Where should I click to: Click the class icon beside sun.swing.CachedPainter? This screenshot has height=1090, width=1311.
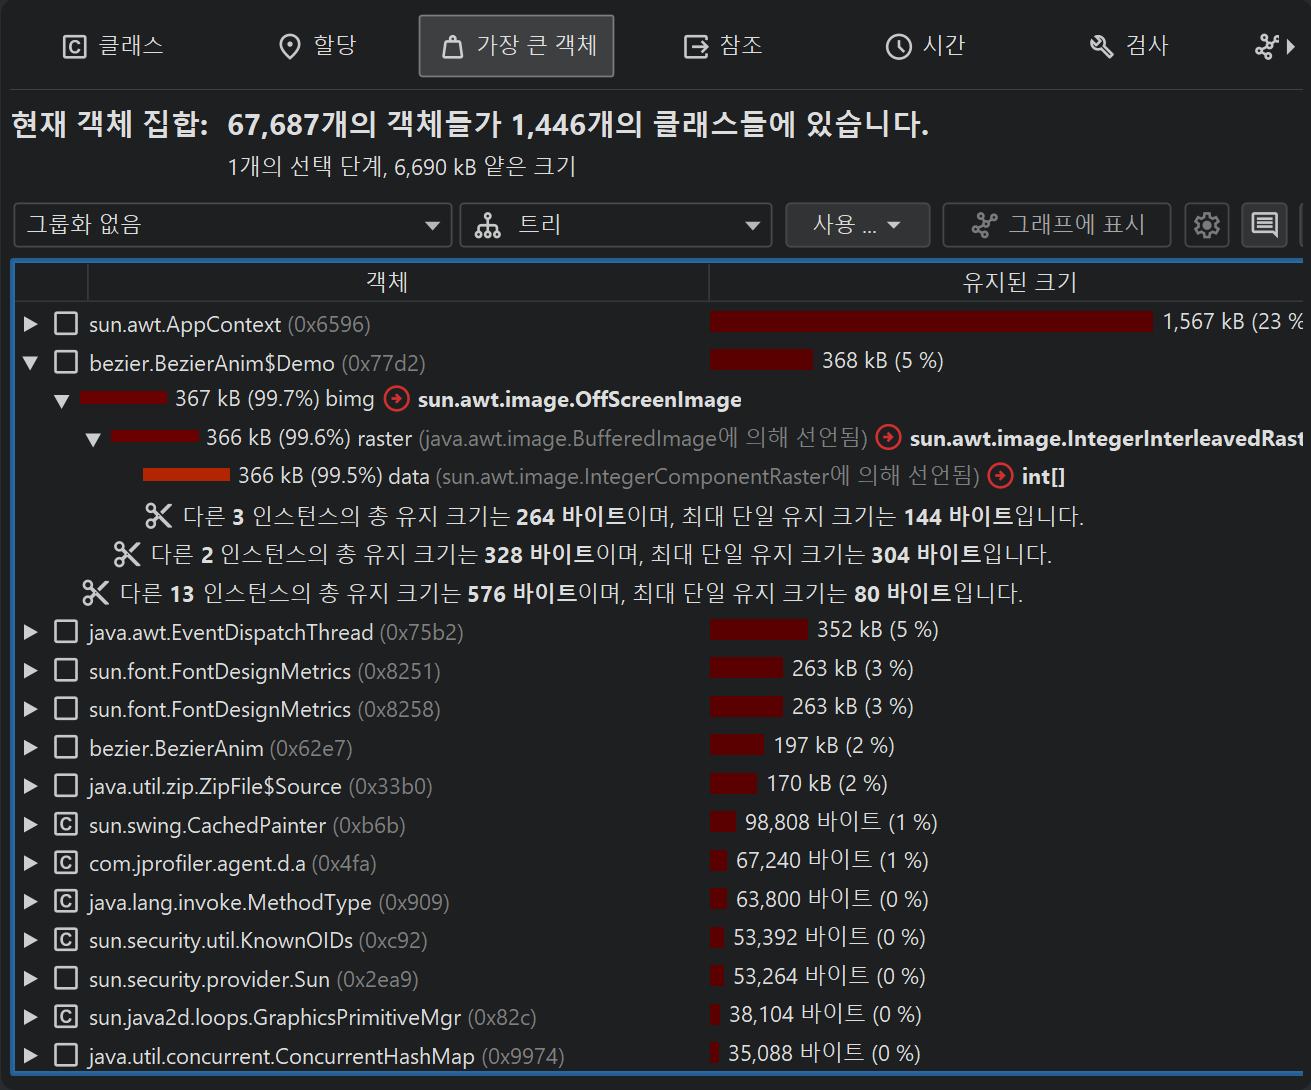coord(66,825)
